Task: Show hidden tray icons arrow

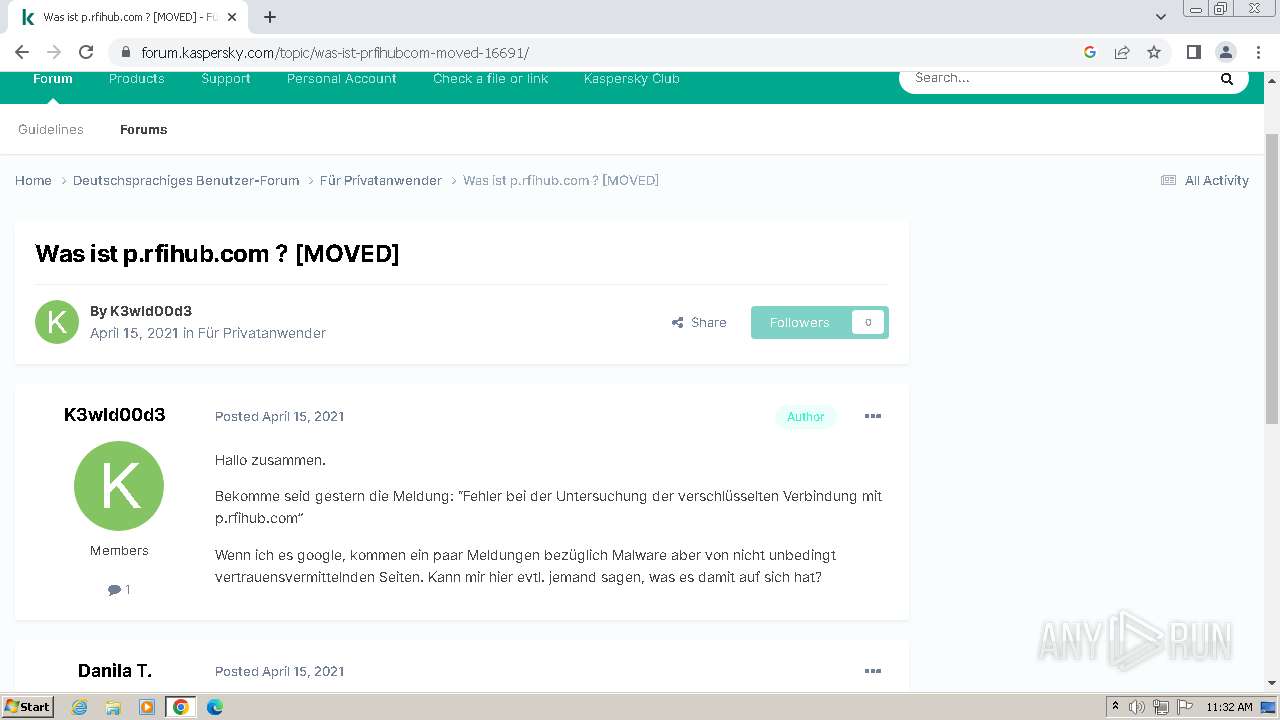Action: click(1115, 707)
